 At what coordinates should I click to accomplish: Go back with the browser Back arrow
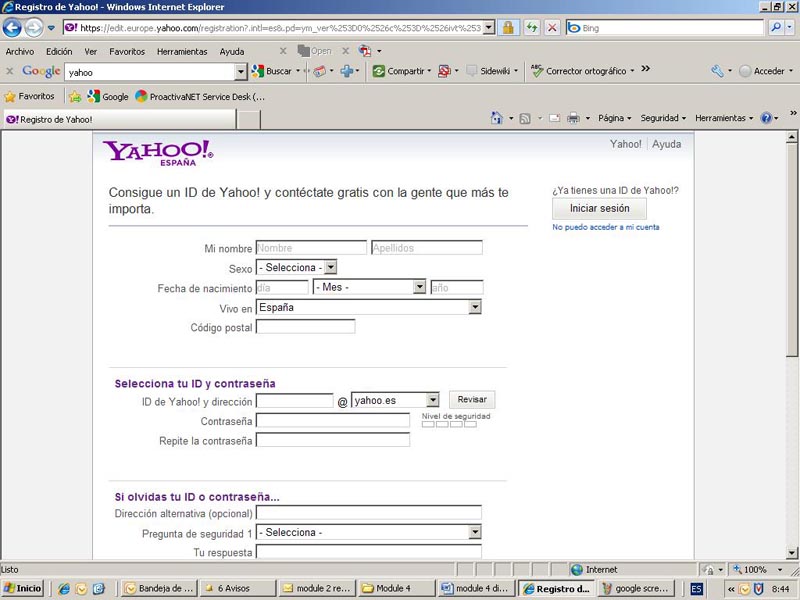click(12, 28)
